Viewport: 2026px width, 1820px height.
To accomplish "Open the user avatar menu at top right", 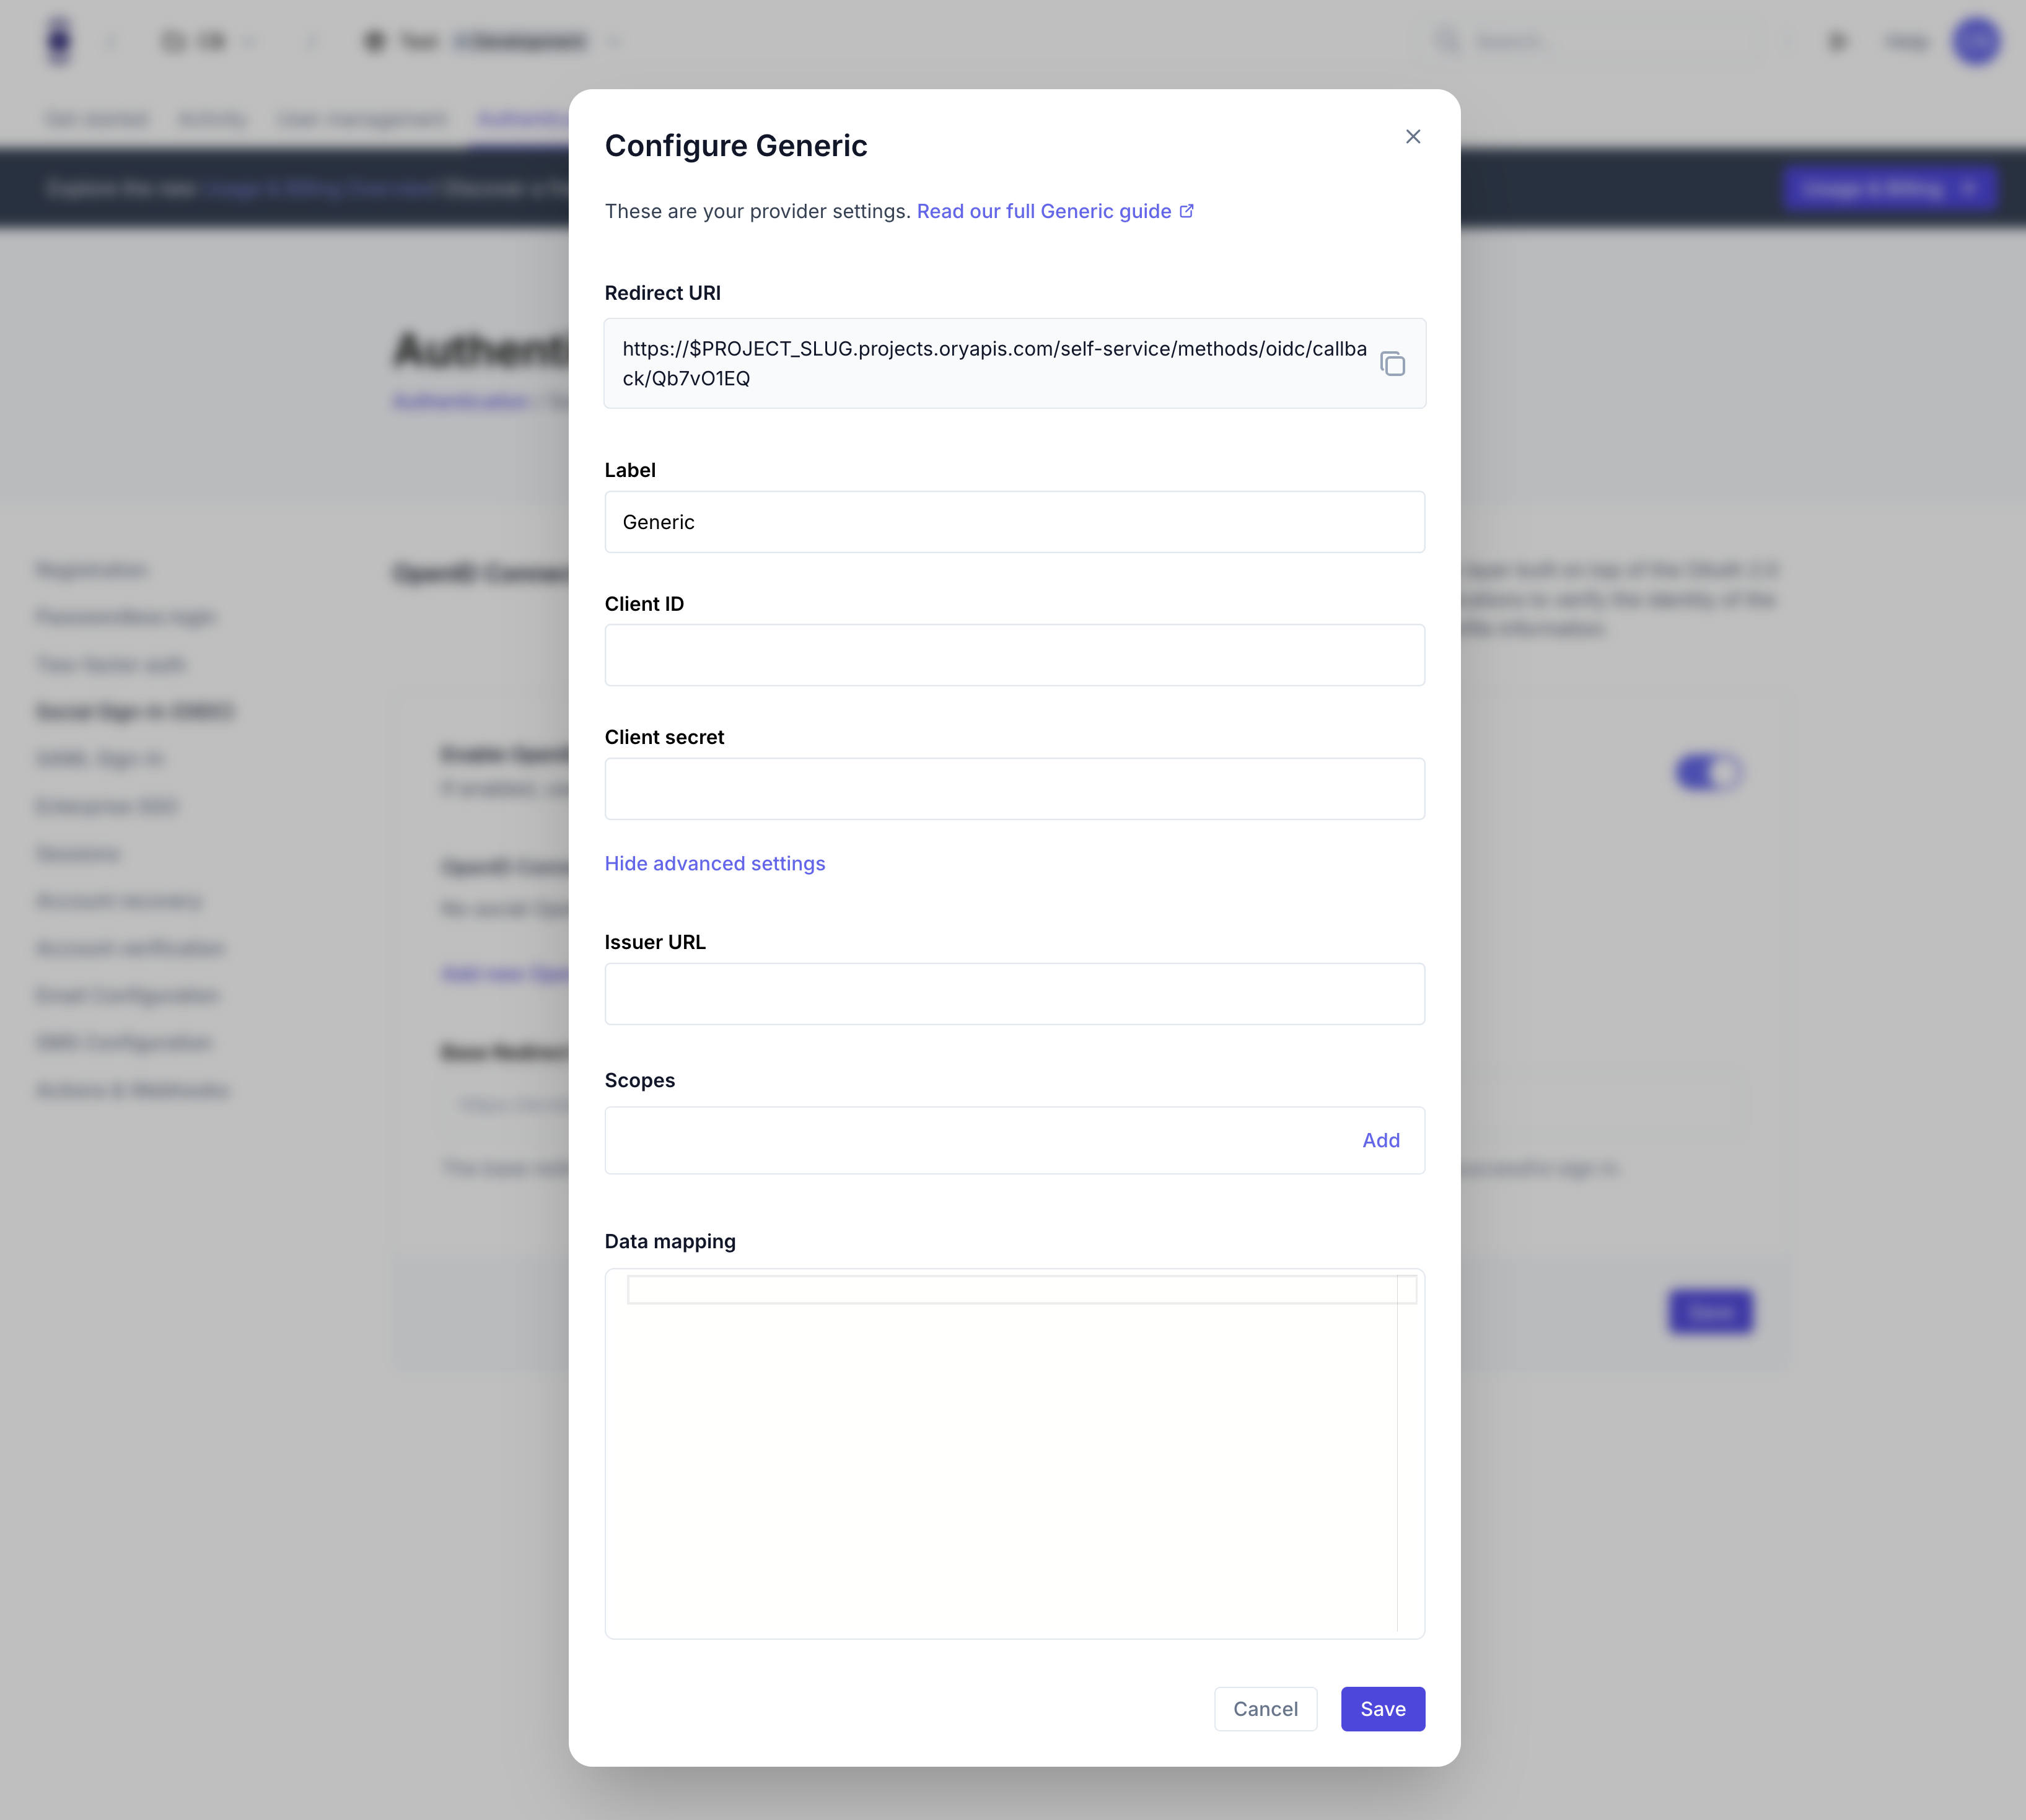I will click(x=1975, y=41).
